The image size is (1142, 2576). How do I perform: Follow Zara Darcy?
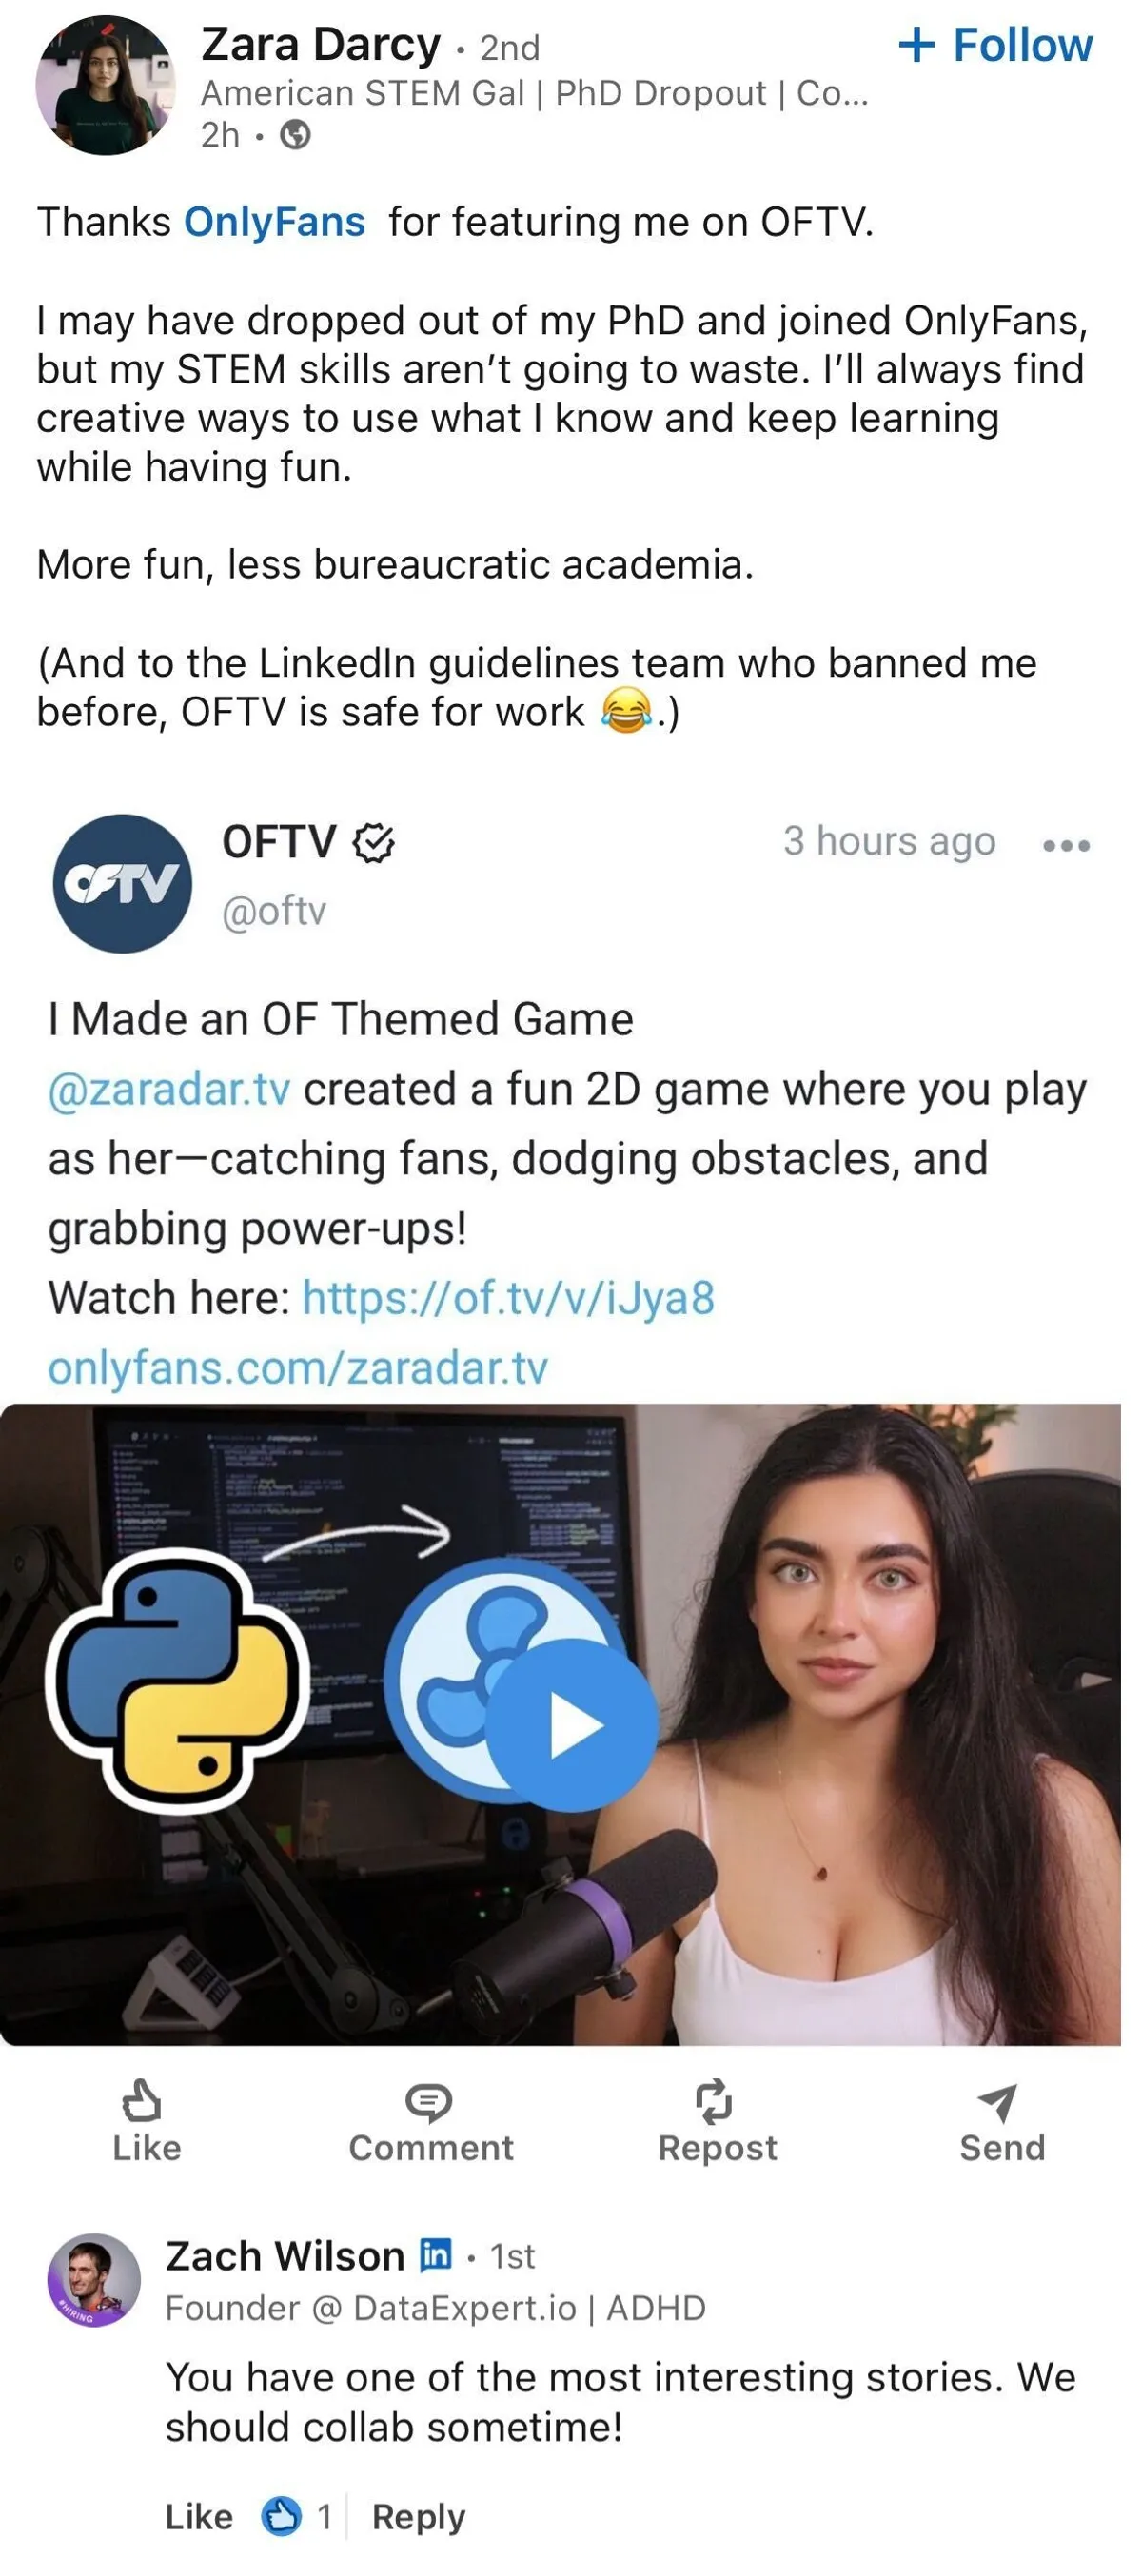pyautogui.click(x=995, y=46)
